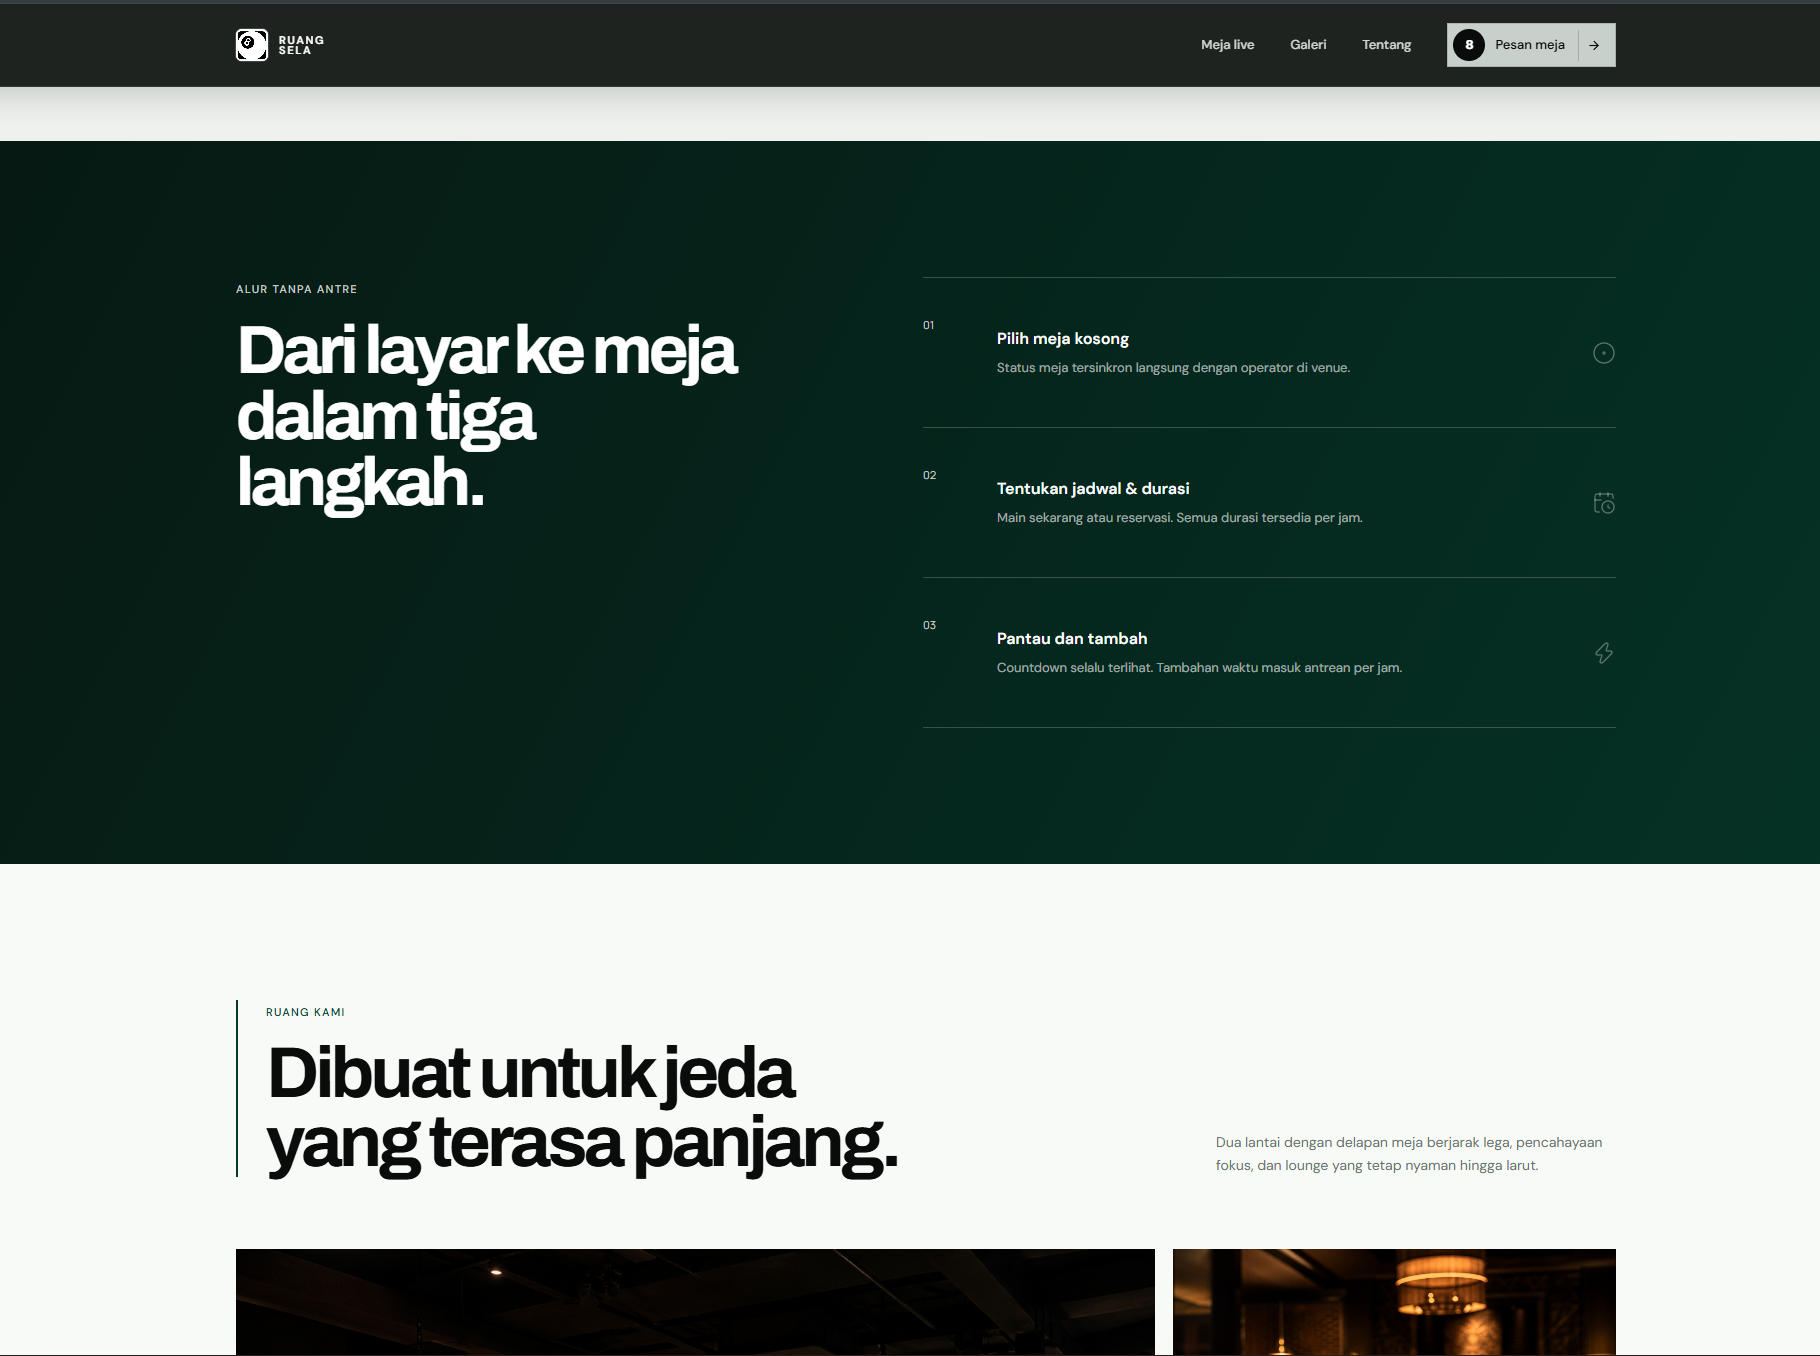Click step number 03
The height and width of the screenshot is (1356, 1820).
(930, 625)
